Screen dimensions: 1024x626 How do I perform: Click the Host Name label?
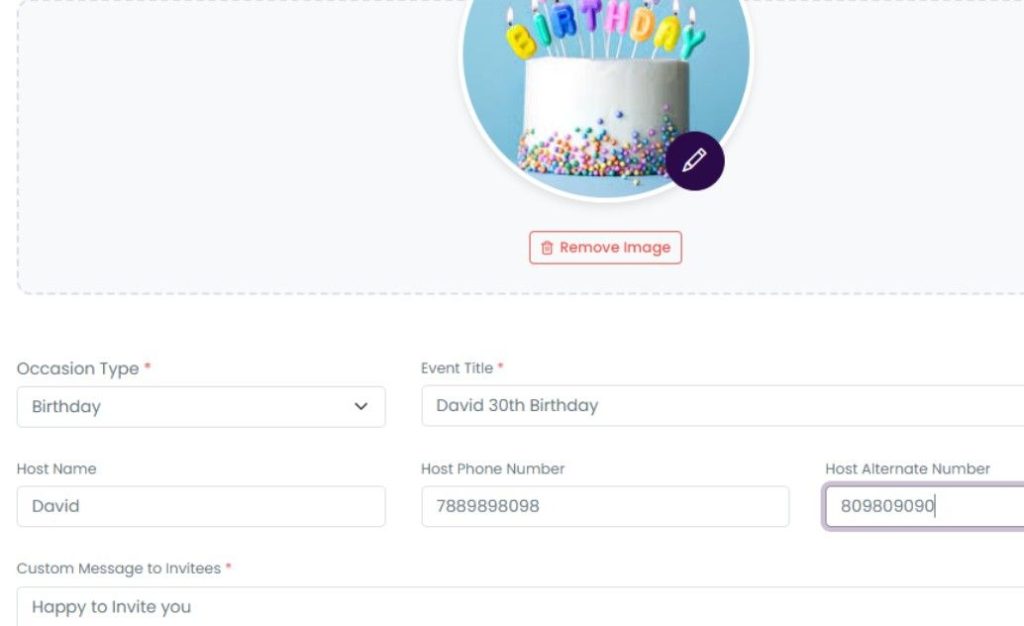pos(57,469)
